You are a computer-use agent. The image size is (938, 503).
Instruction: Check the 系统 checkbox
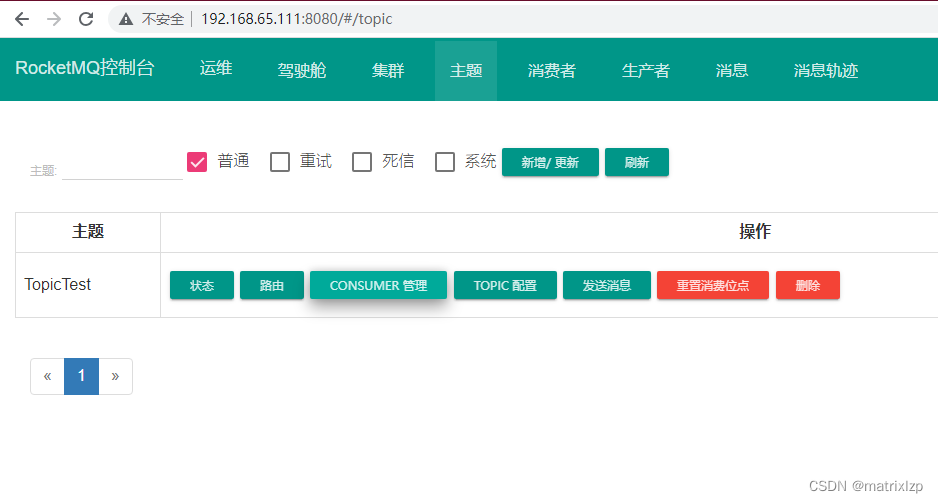(444, 162)
